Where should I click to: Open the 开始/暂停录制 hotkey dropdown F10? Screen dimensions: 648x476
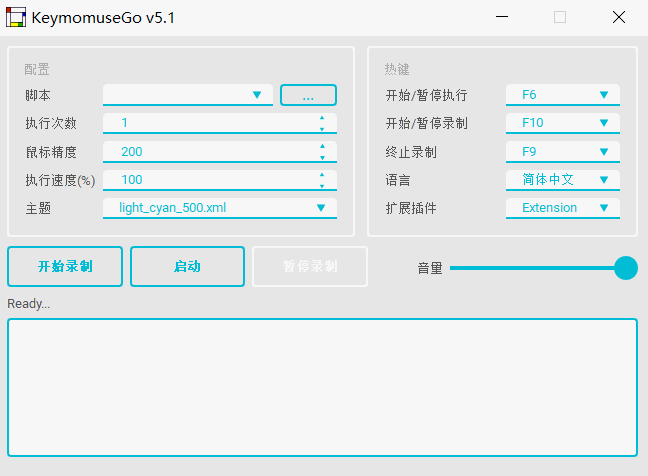(562, 123)
